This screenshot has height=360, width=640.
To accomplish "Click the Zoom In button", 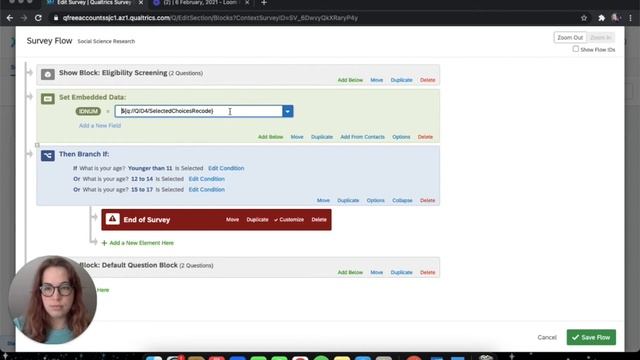I will [601, 38].
